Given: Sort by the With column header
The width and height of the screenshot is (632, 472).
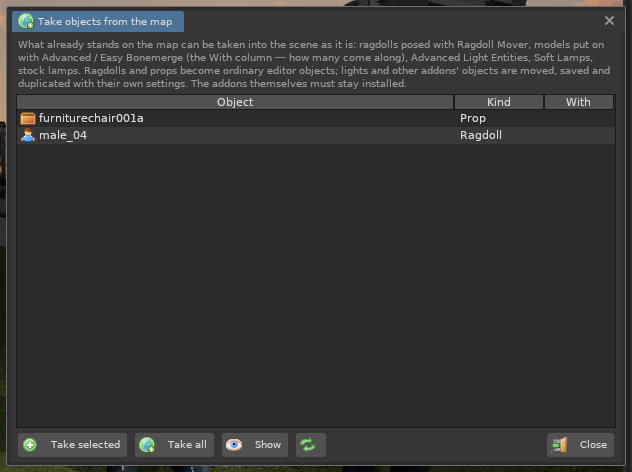Looking at the screenshot, I should pyautogui.click(x=578, y=102).
